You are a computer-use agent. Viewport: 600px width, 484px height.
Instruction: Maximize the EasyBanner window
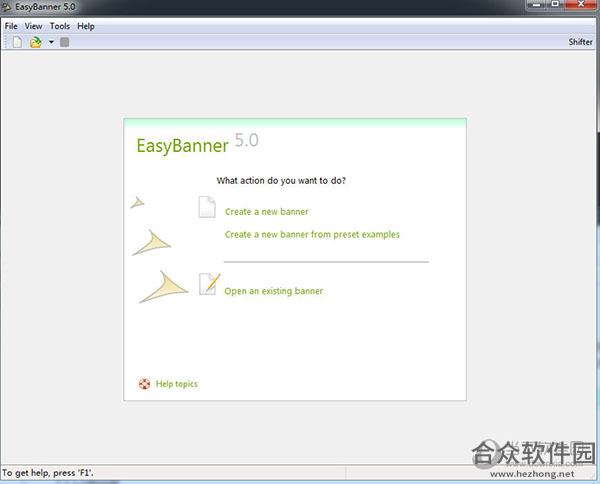pos(555,5)
